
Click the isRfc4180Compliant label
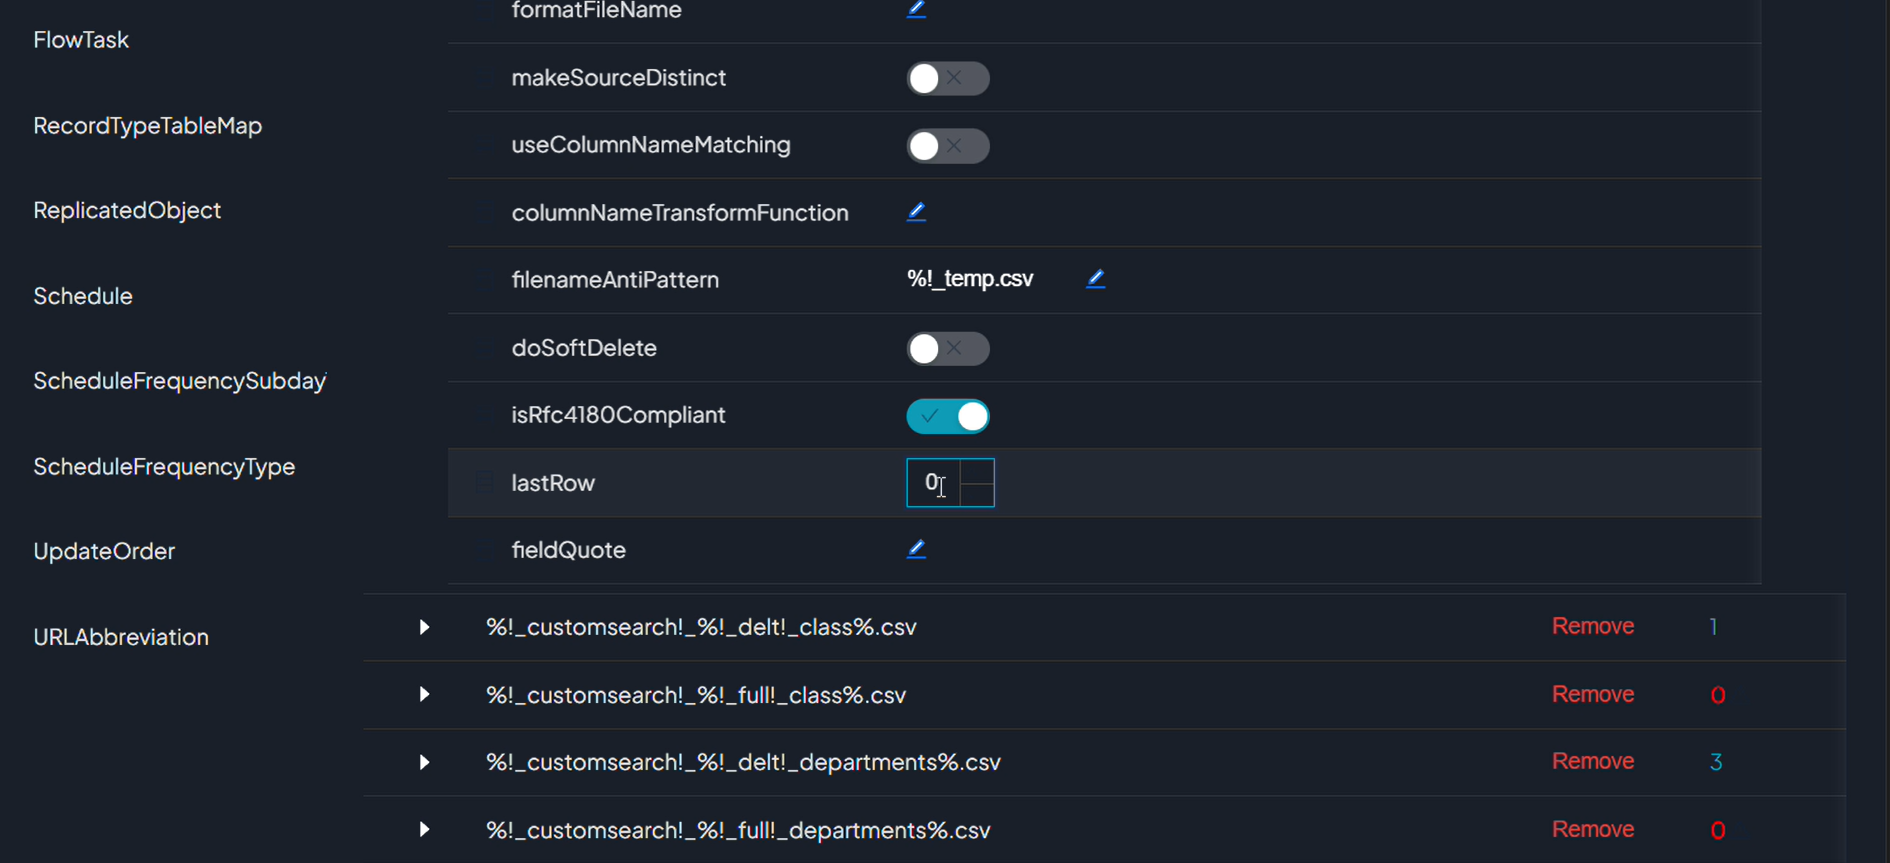click(618, 415)
